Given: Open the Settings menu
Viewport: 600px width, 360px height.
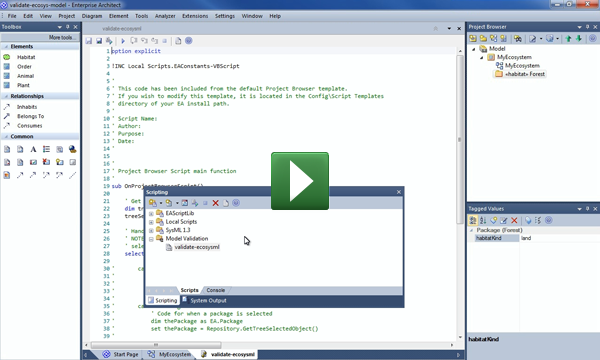Looking at the screenshot, I should point(225,16).
